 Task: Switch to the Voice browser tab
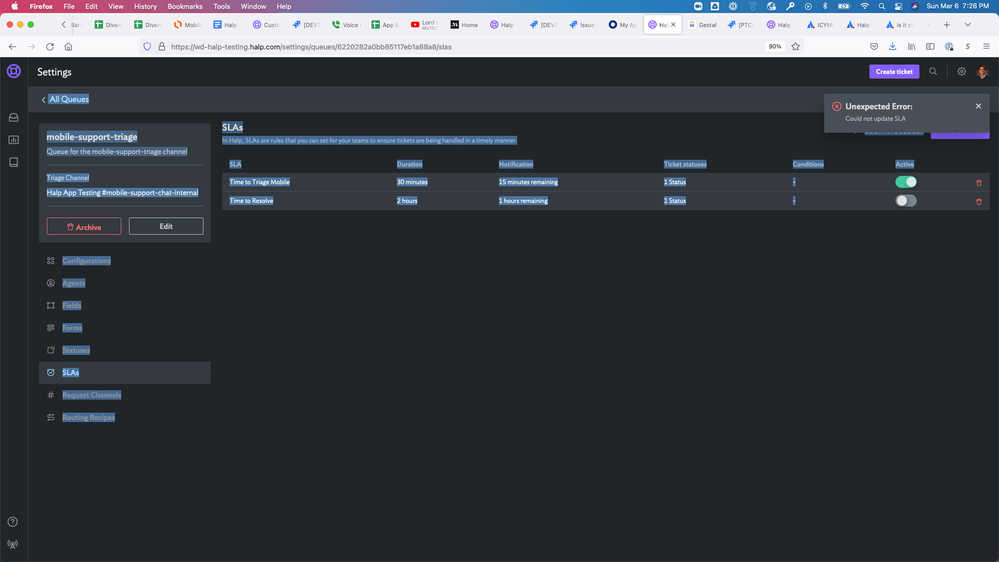[347, 25]
